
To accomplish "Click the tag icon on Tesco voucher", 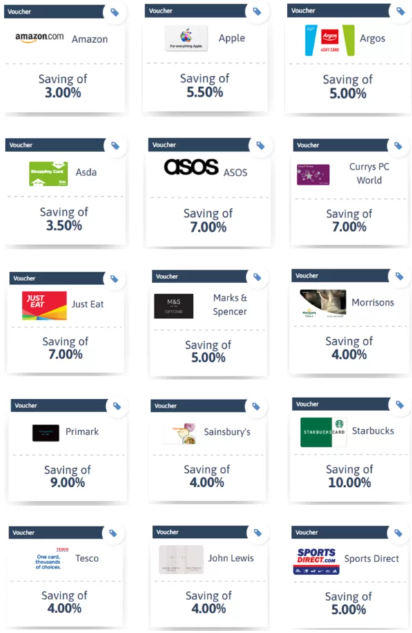I will 113,533.
